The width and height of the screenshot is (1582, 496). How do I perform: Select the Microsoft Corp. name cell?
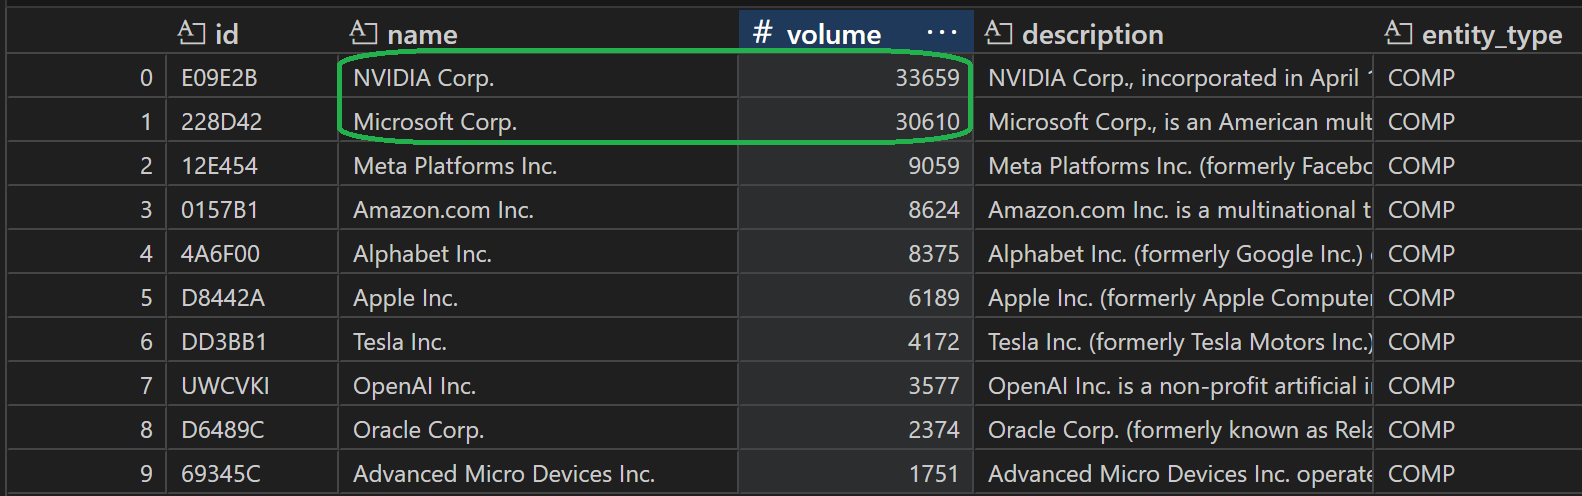point(538,122)
